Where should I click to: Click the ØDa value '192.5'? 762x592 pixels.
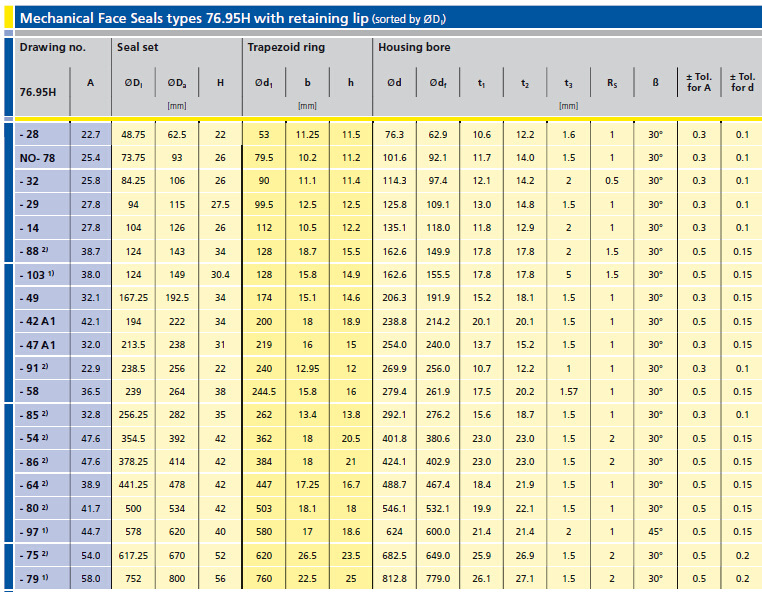tap(177, 298)
